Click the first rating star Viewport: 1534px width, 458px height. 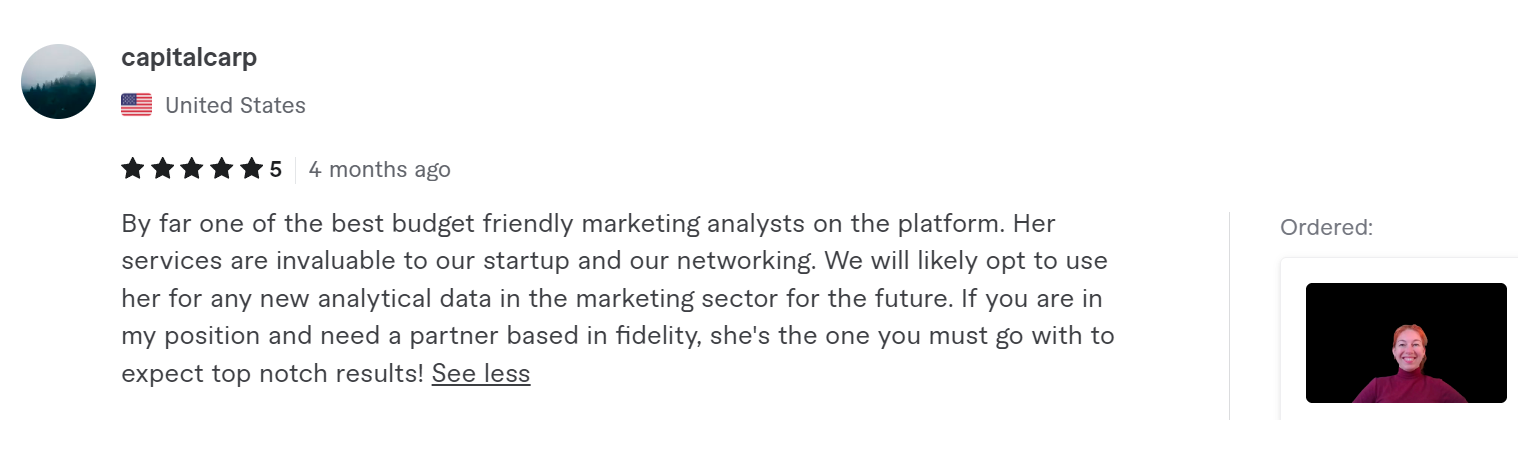tap(132, 169)
